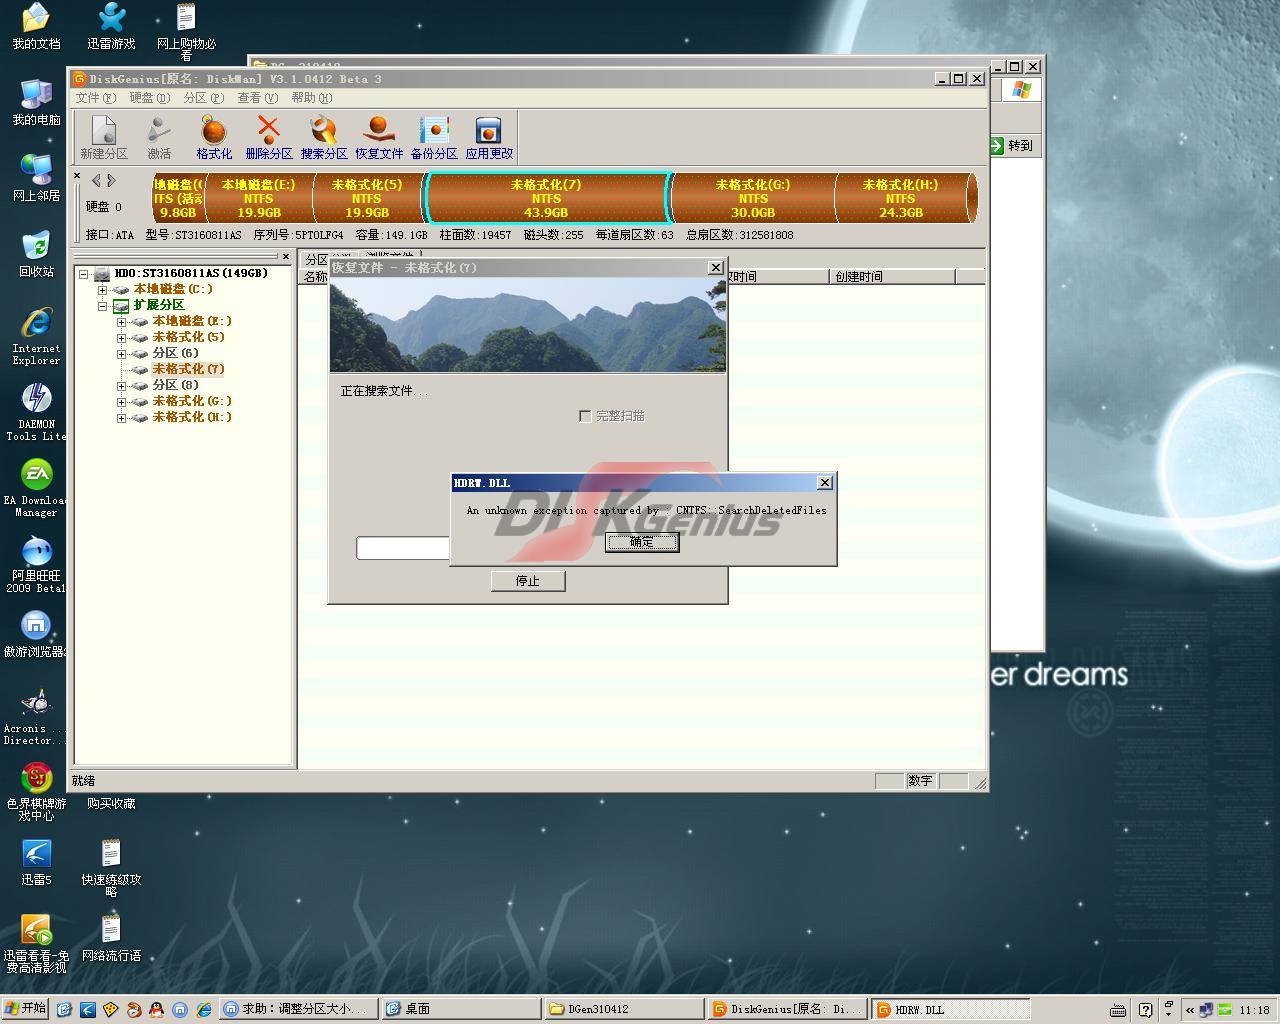Viewport: 1280px width, 1024px height.
Task: Select the 回收站 recycle bin icon
Action: point(36,254)
